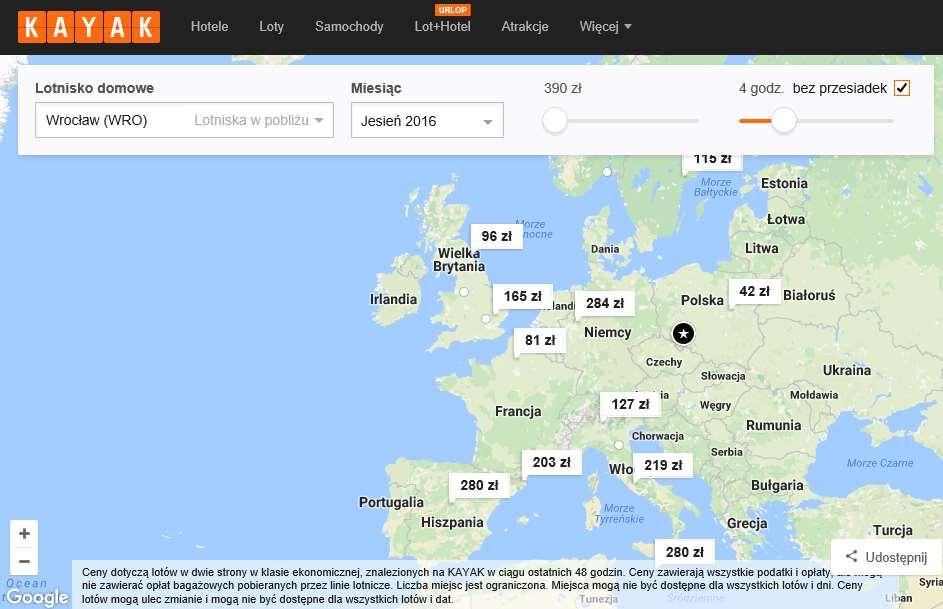Screen dimensions: 943x609
Task: Click the Udostępnij share button
Action: [x=886, y=557]
